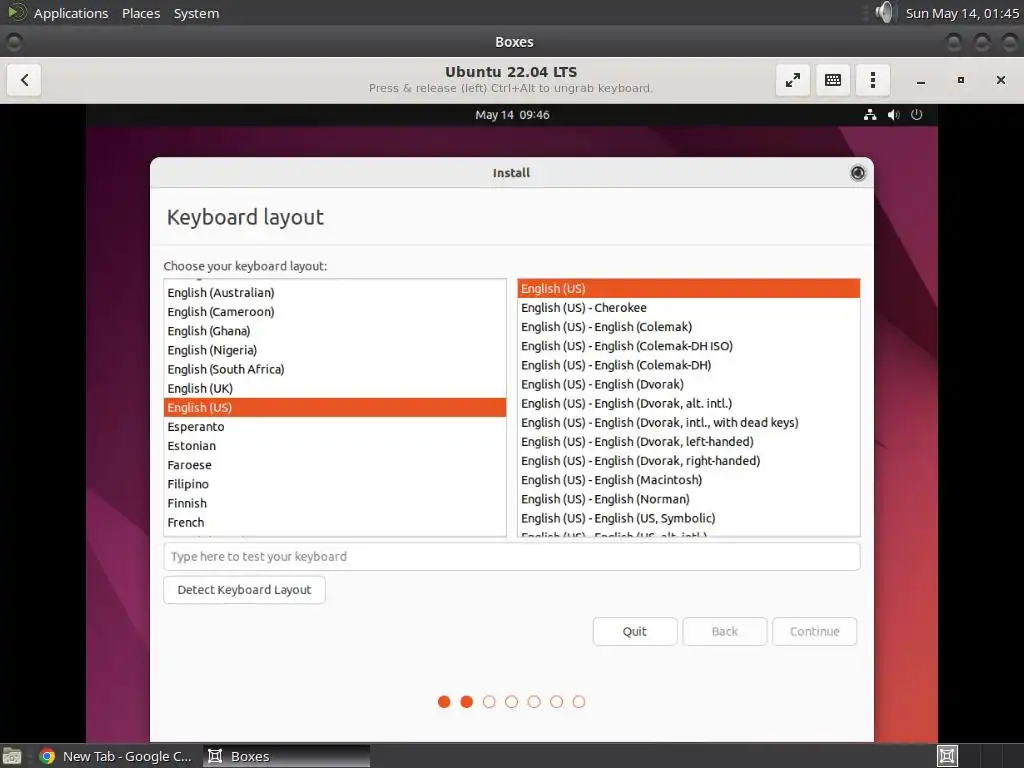Select English (US) - English (Dvorak) variant

click(x=688, y=384)
